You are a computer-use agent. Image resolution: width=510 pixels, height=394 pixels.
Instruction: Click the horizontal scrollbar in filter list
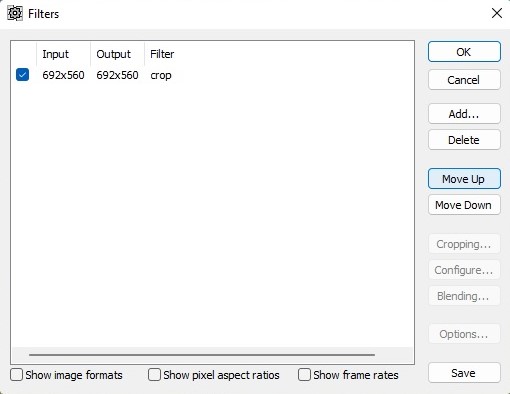pyautogui.click(x=202, y=355)
